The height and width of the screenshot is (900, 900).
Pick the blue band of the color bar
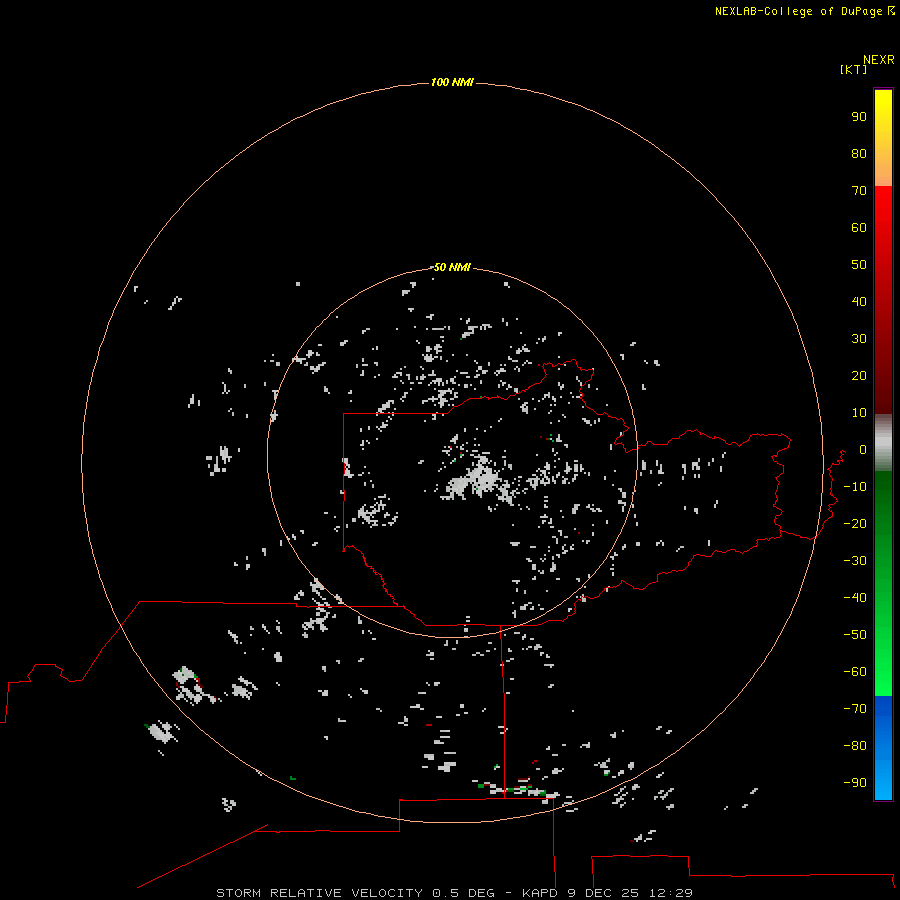click(883, 748)
